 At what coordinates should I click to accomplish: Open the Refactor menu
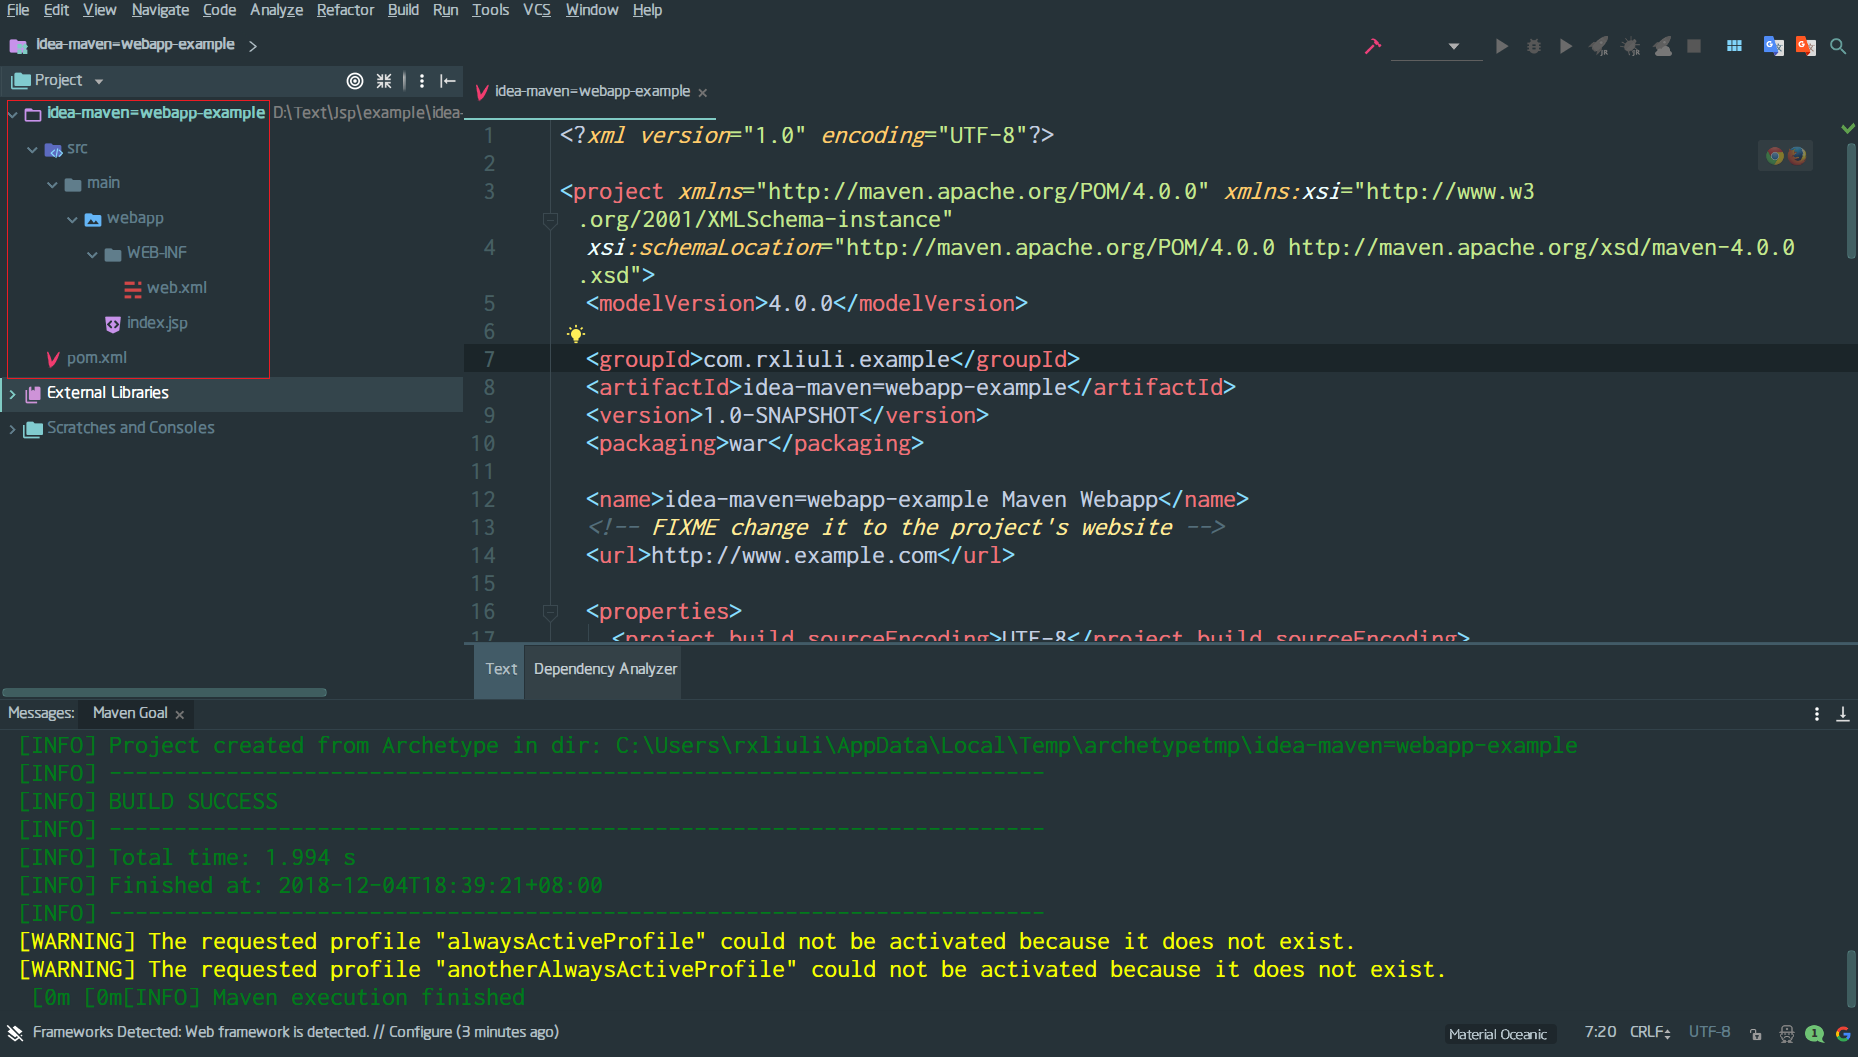coord(345,10)
